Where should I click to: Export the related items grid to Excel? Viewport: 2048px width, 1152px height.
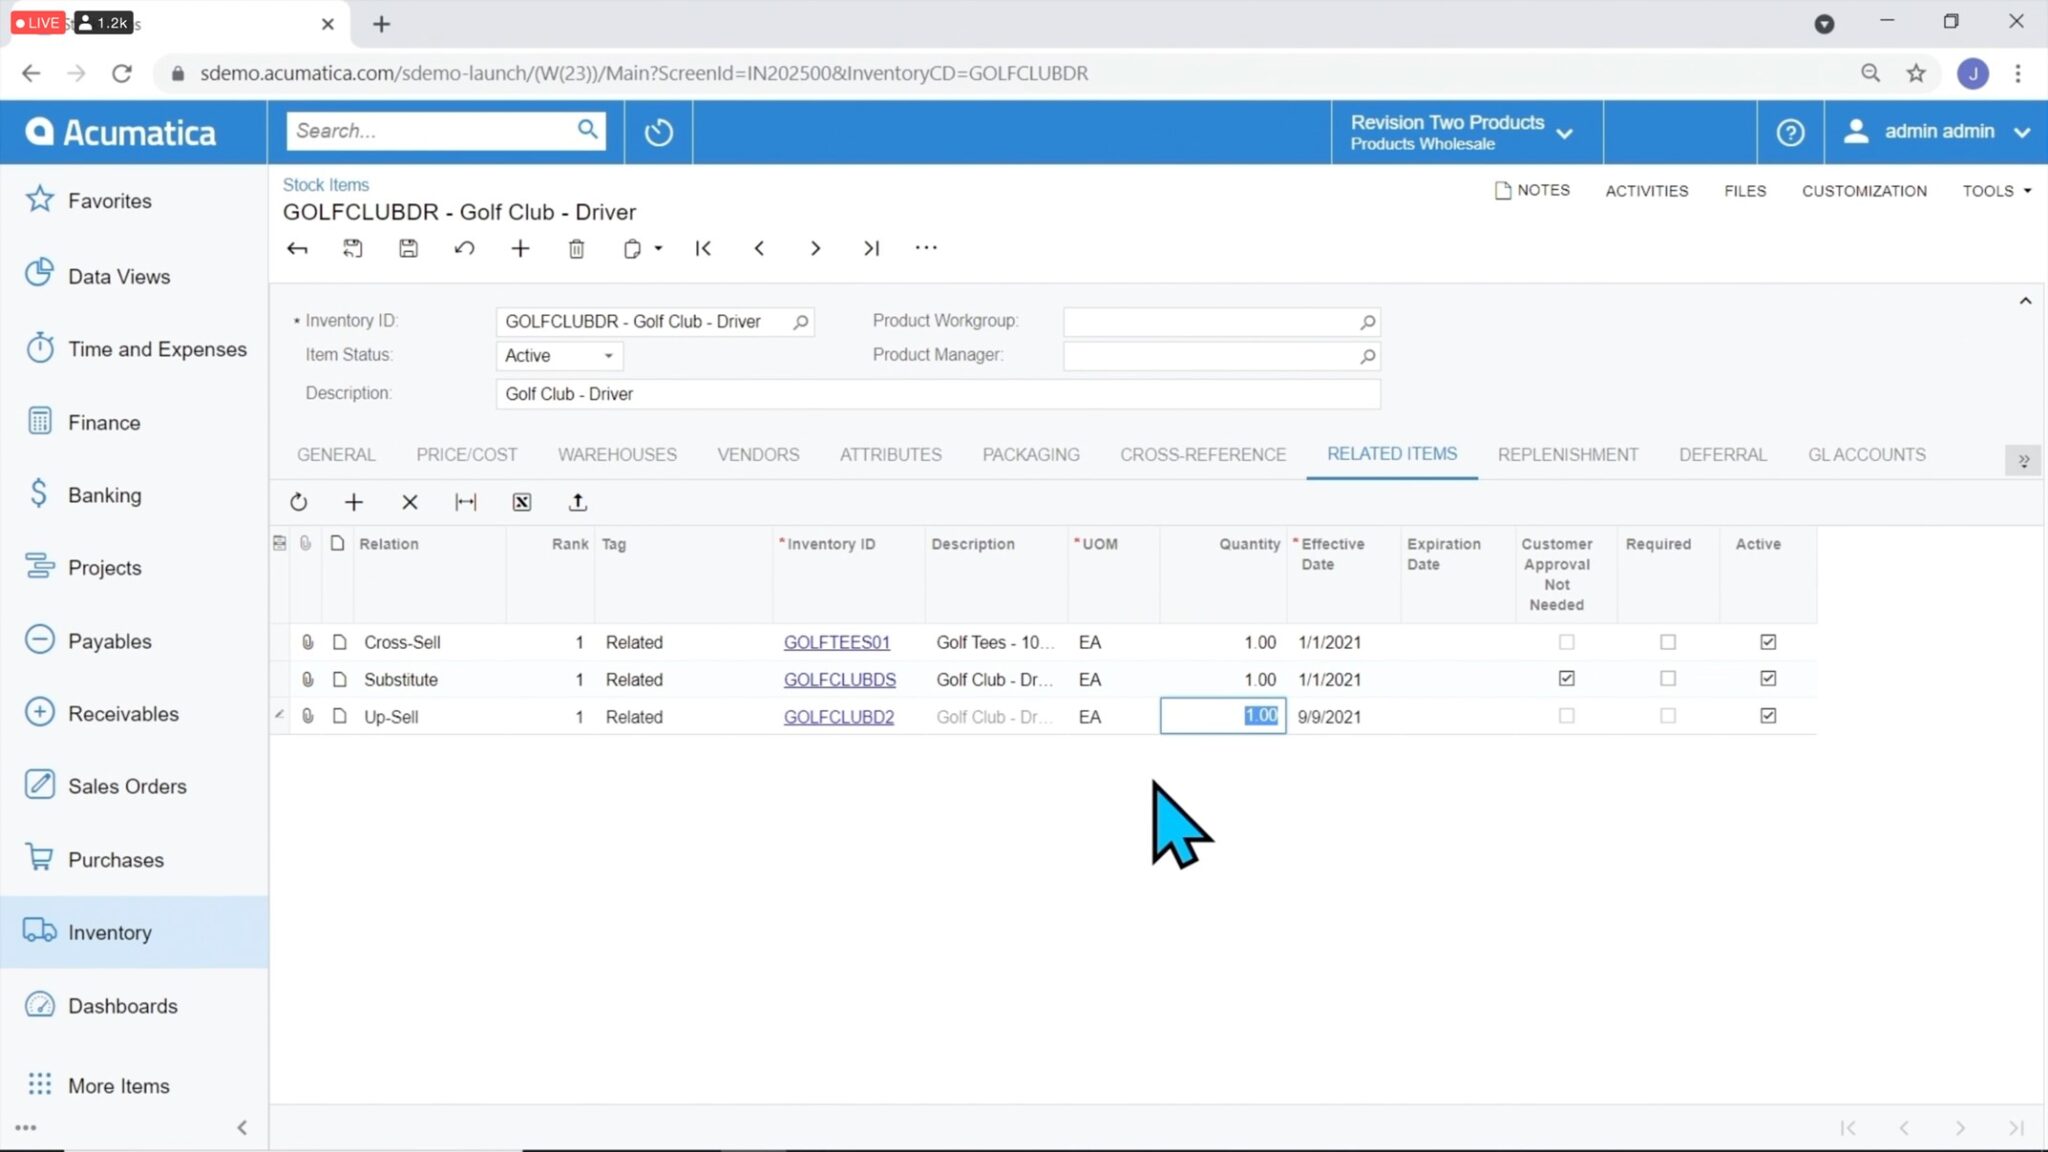tap(521, 502)
